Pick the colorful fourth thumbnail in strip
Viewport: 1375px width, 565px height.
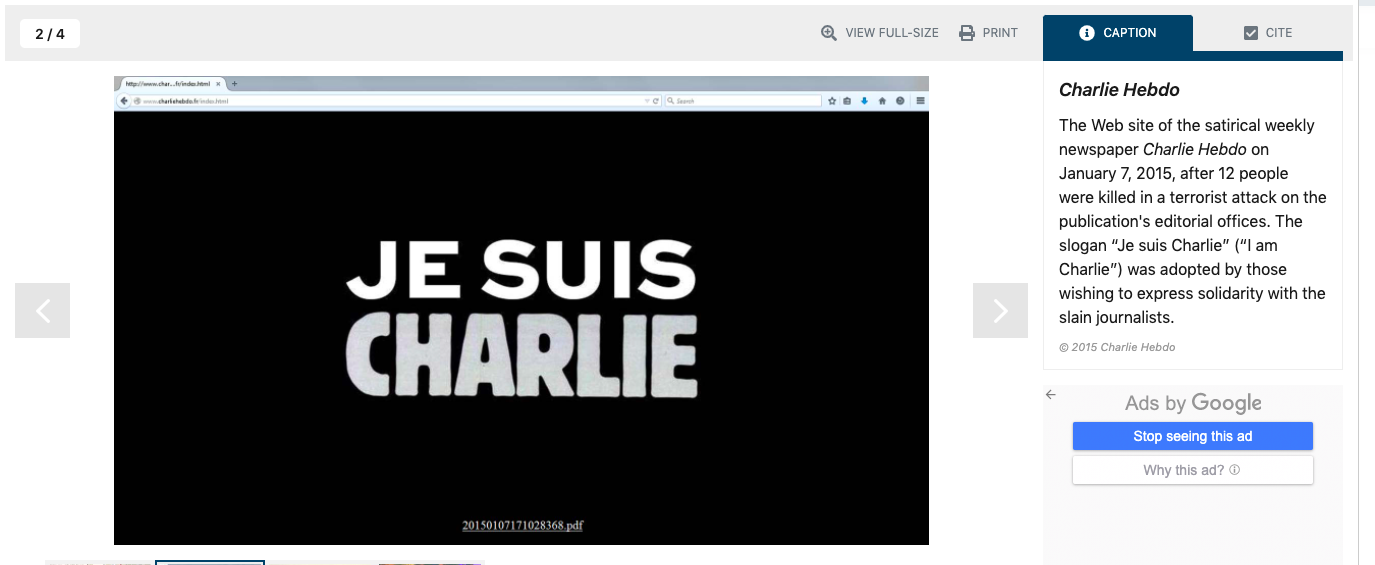click(430, 562)
